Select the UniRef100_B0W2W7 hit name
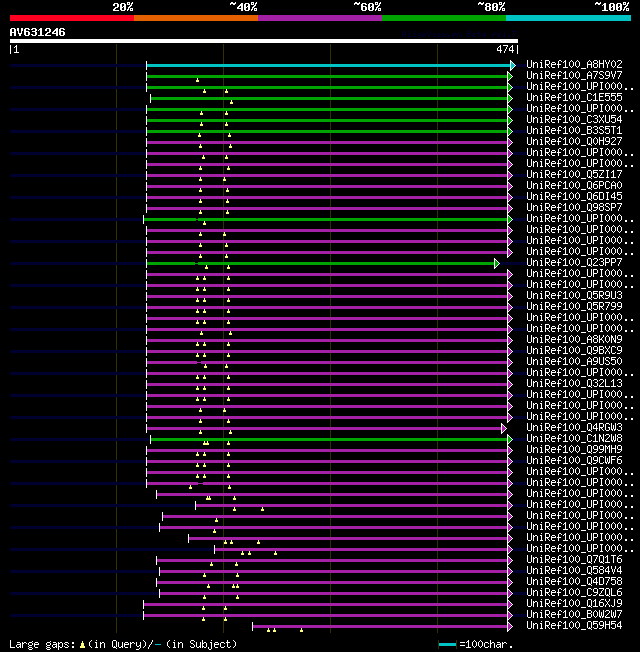This screenshot has height=652, width=640. [574, 615]
